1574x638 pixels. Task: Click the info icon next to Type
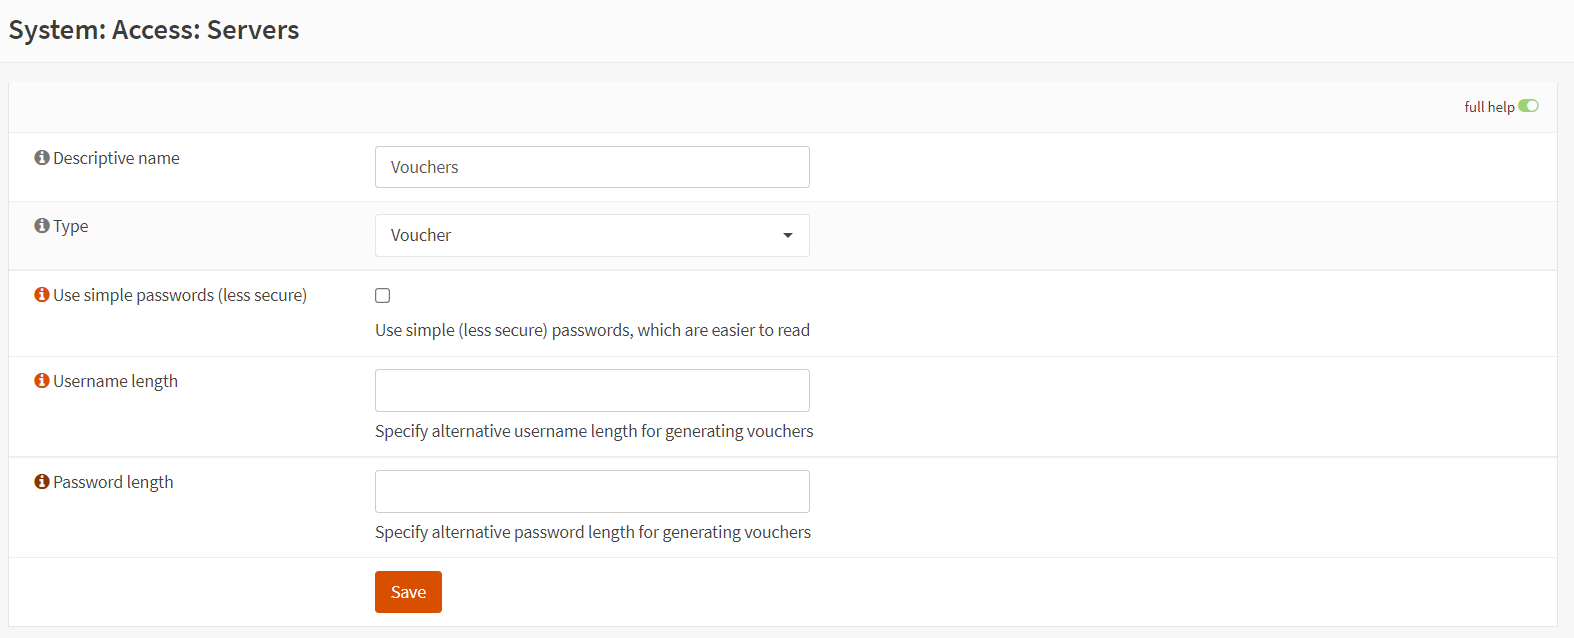(42, 226)
